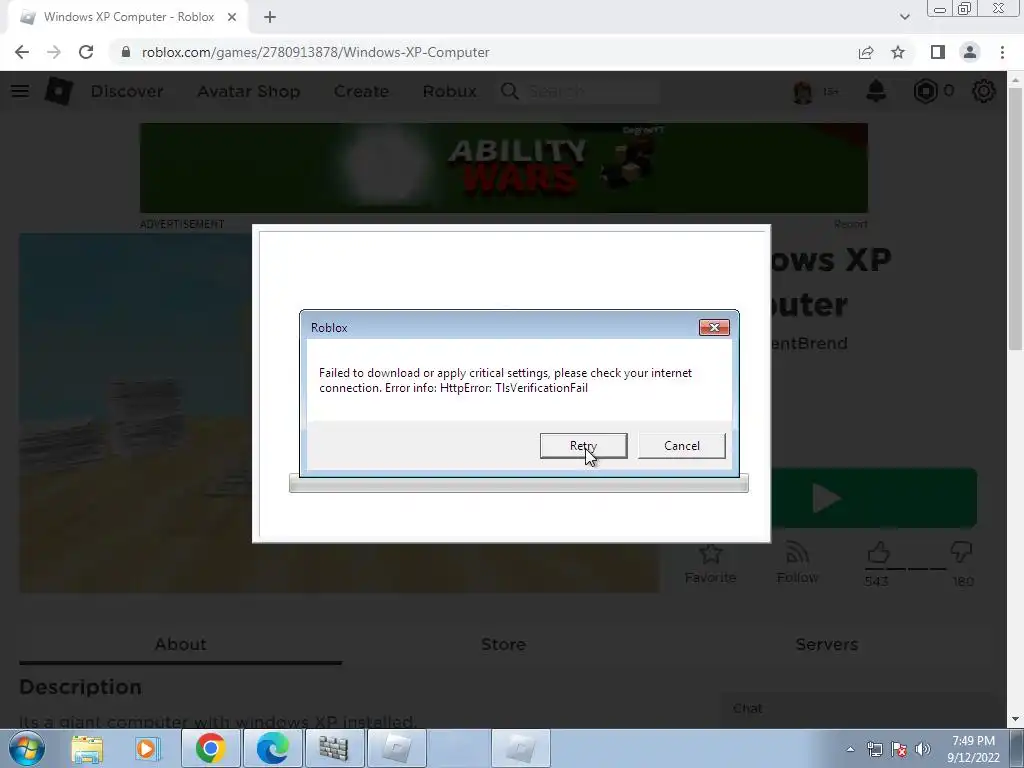1024x768 pixels.
Task: Click the Robux balance icon
Action: pyautogui.click(x=925, y=91)
